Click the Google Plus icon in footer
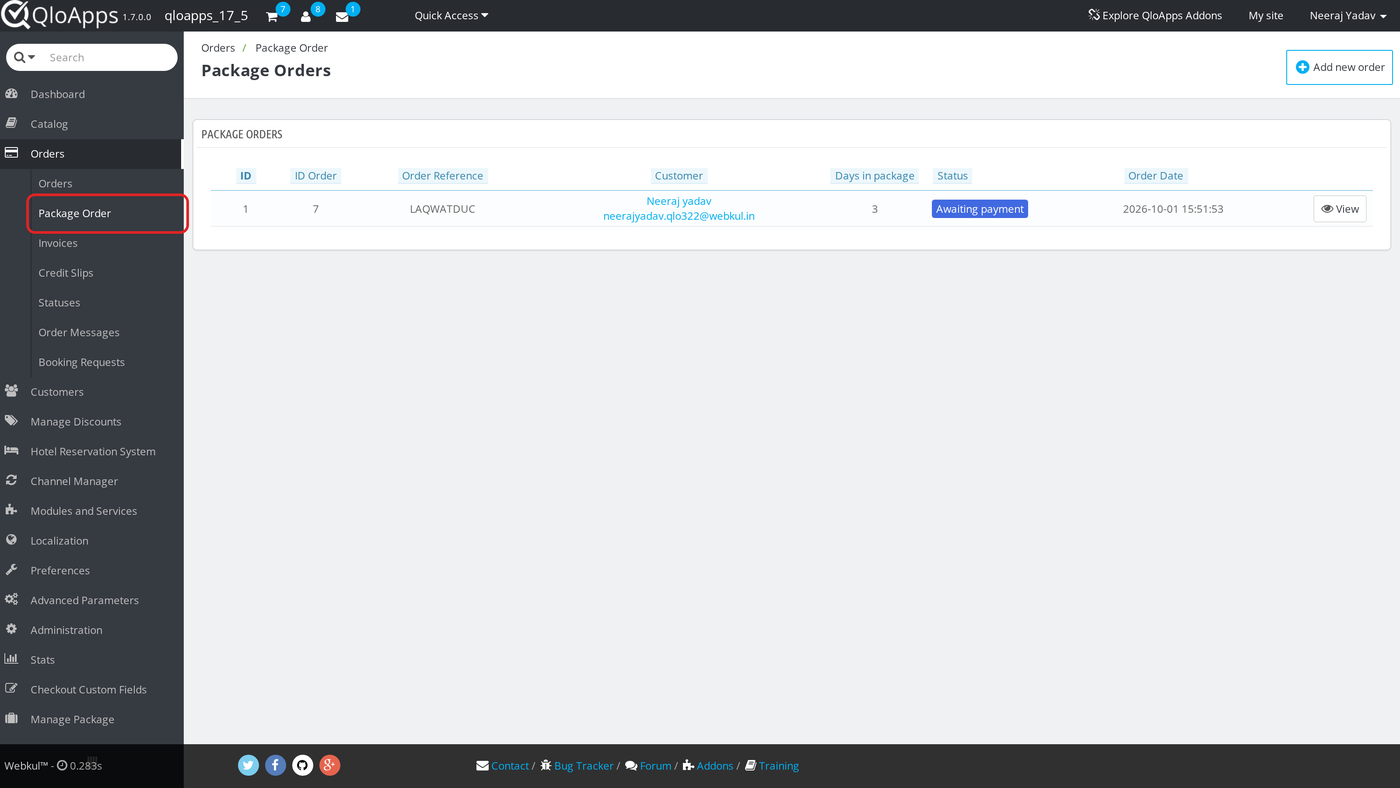The width and height of the screenshot is (1400, 788). point(330,765)
